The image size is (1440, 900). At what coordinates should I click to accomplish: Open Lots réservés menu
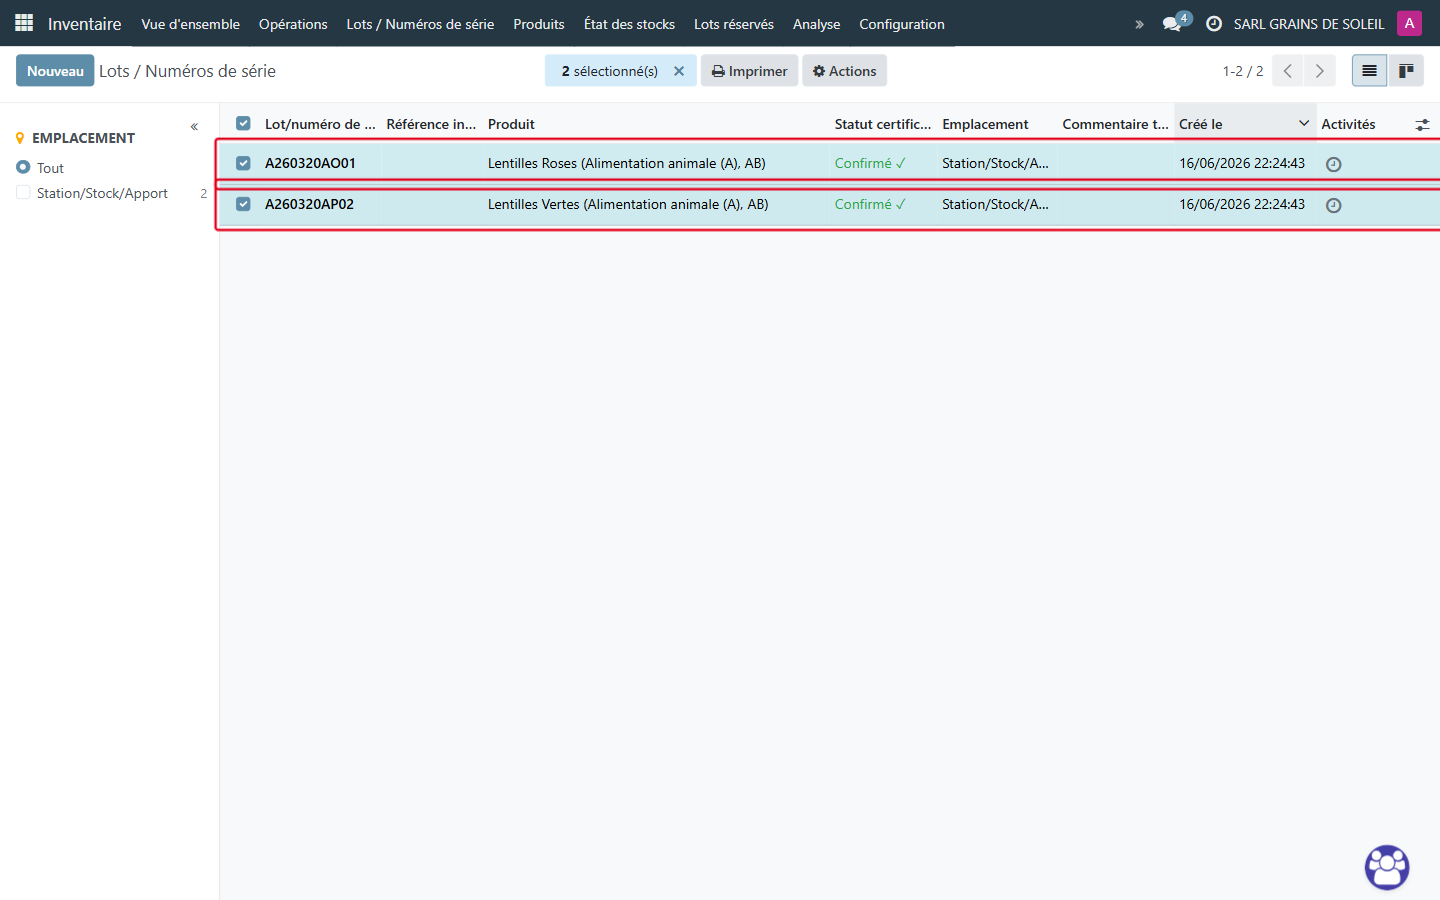click(734, 24)
